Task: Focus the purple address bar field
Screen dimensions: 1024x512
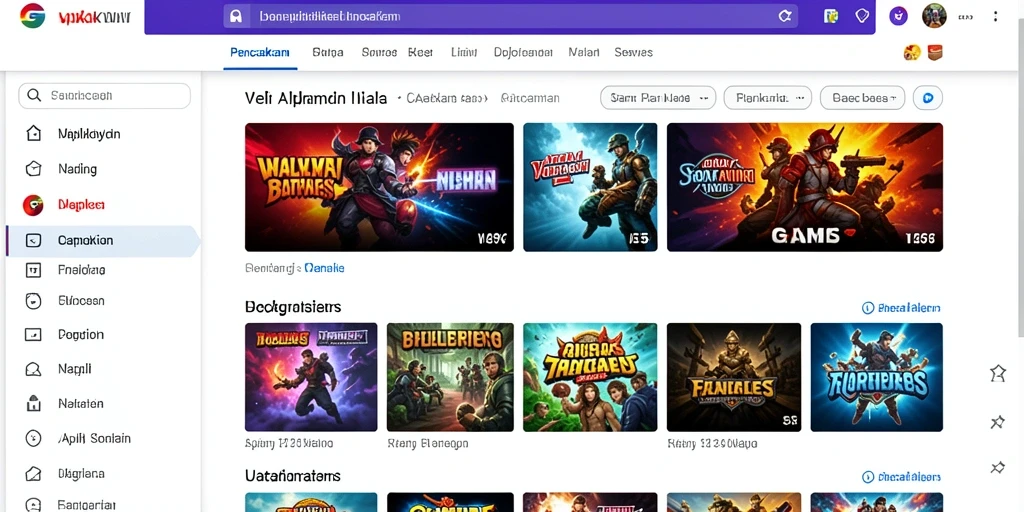Action: coord(510,17)
